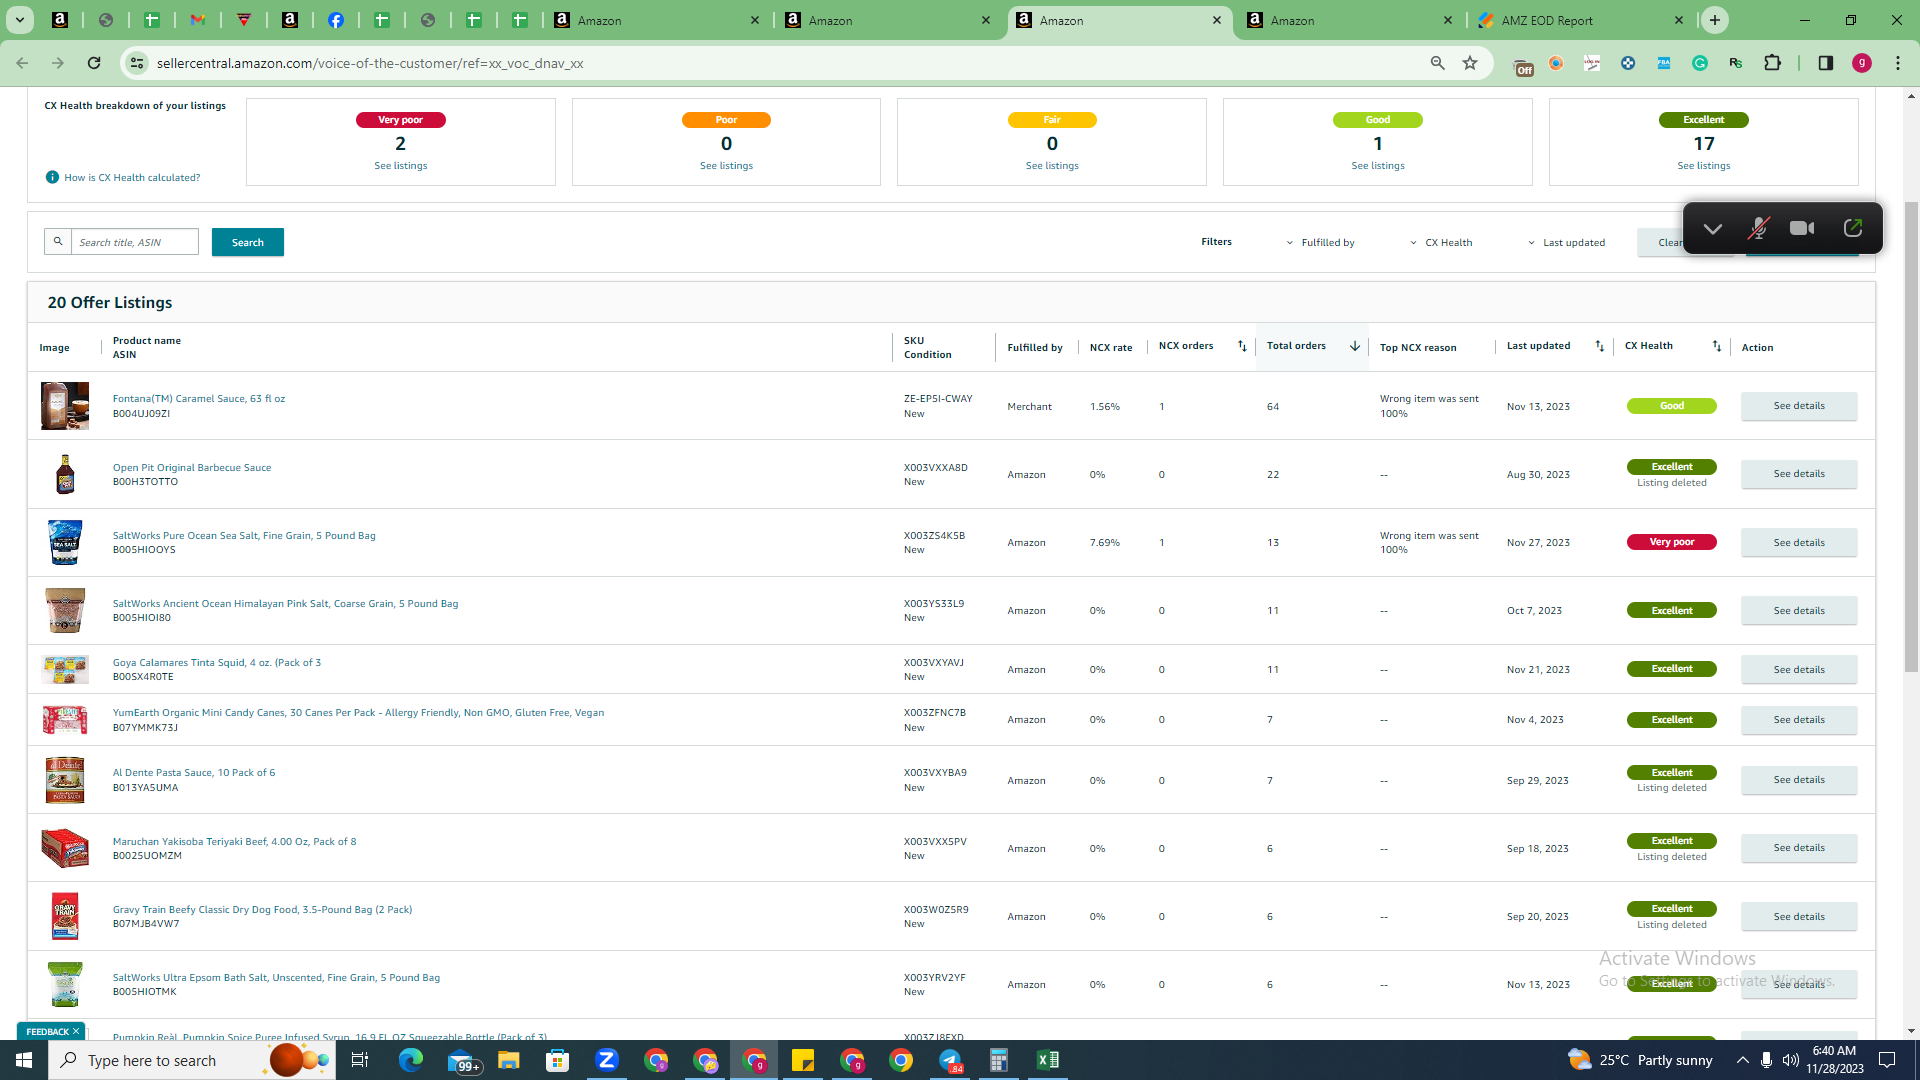1920x1080 pixels.
Task: Click the Grammarly extension icon
Action: coord(1700,63)
